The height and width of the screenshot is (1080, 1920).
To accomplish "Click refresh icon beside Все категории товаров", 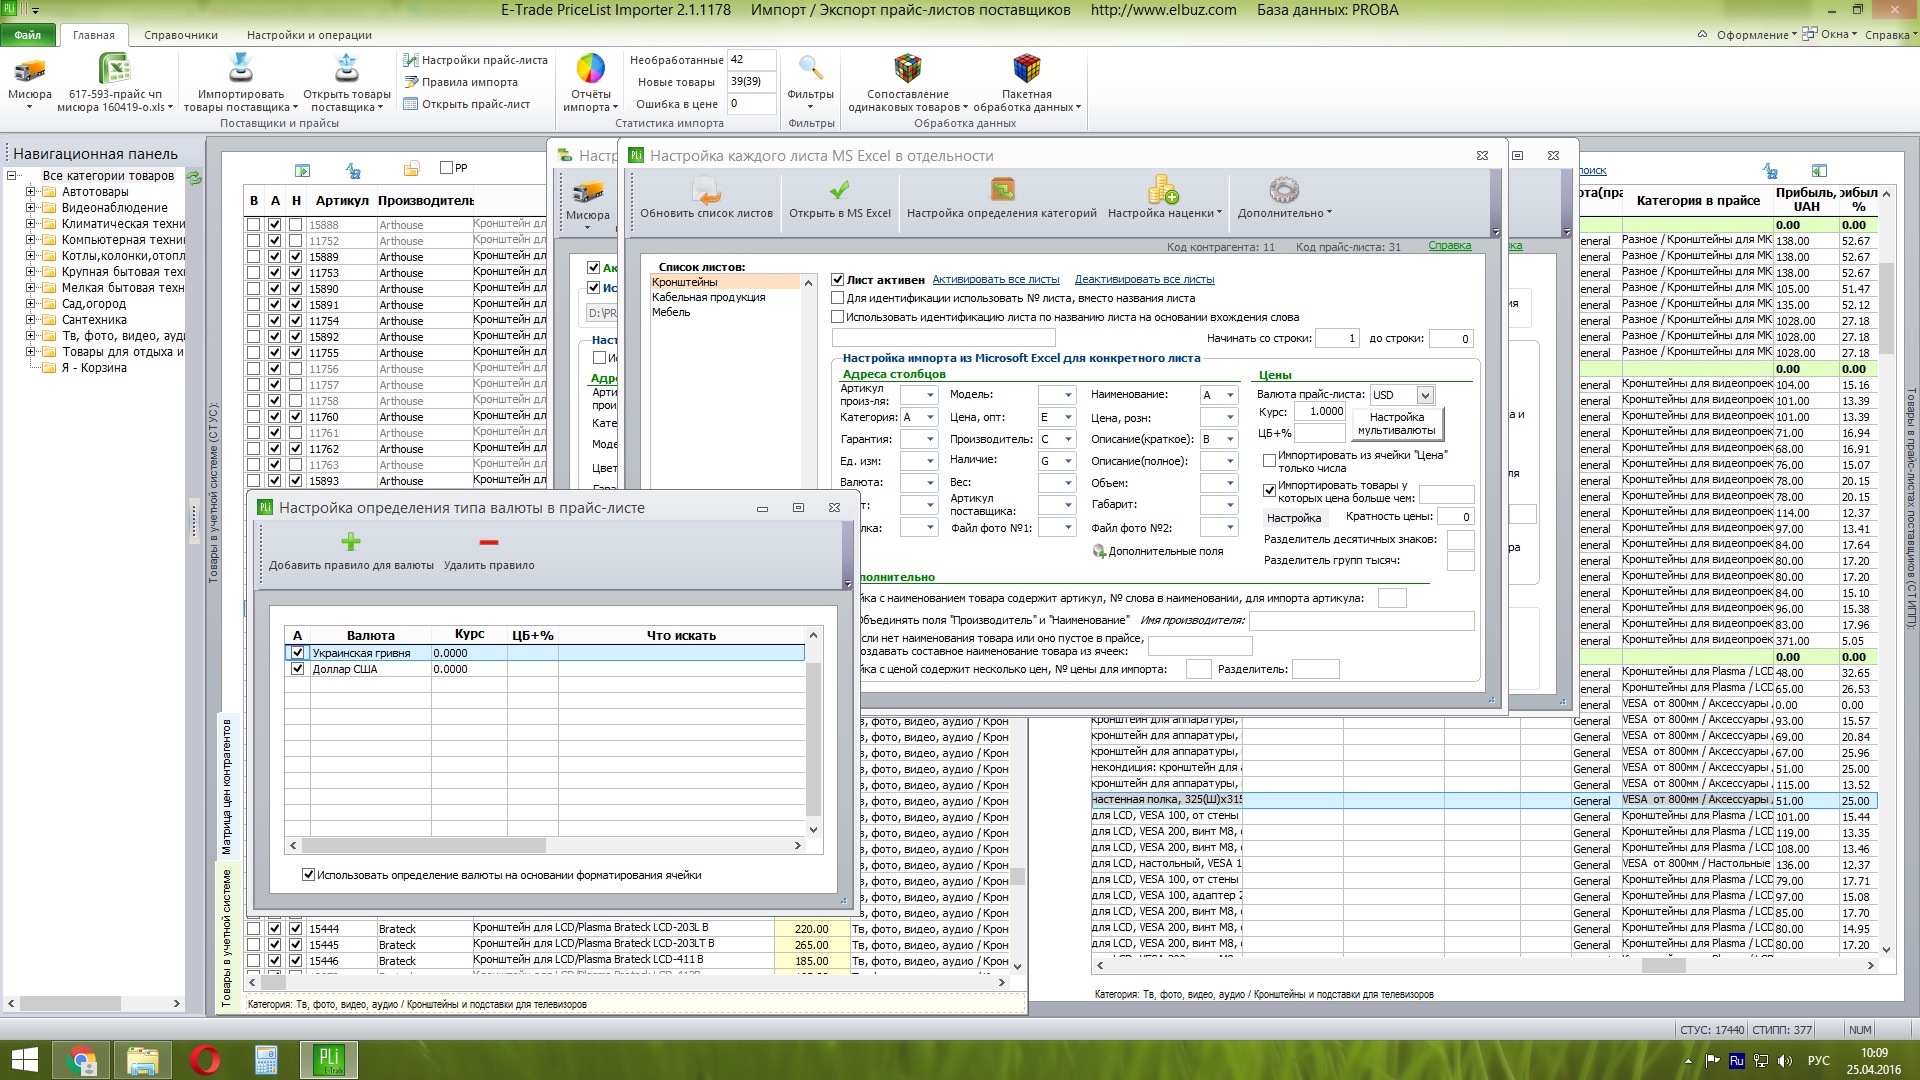I will 194,178.
